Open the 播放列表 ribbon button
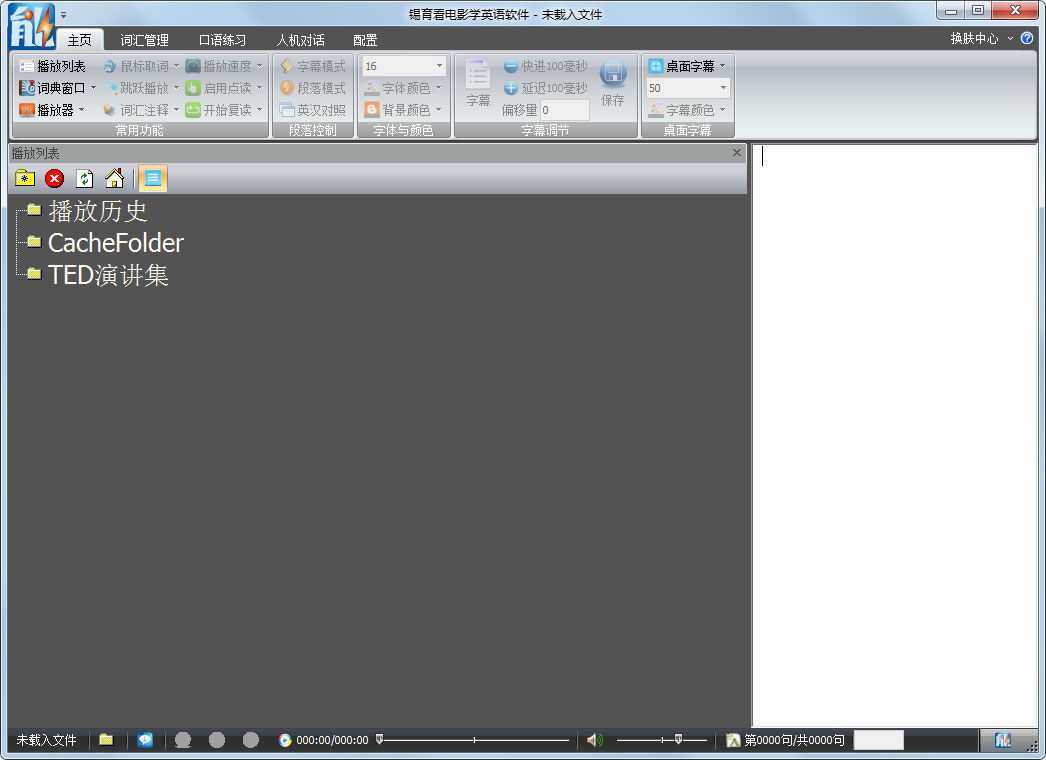The width and height of the screenshot is (1046, 760). (x=52, y=66)
